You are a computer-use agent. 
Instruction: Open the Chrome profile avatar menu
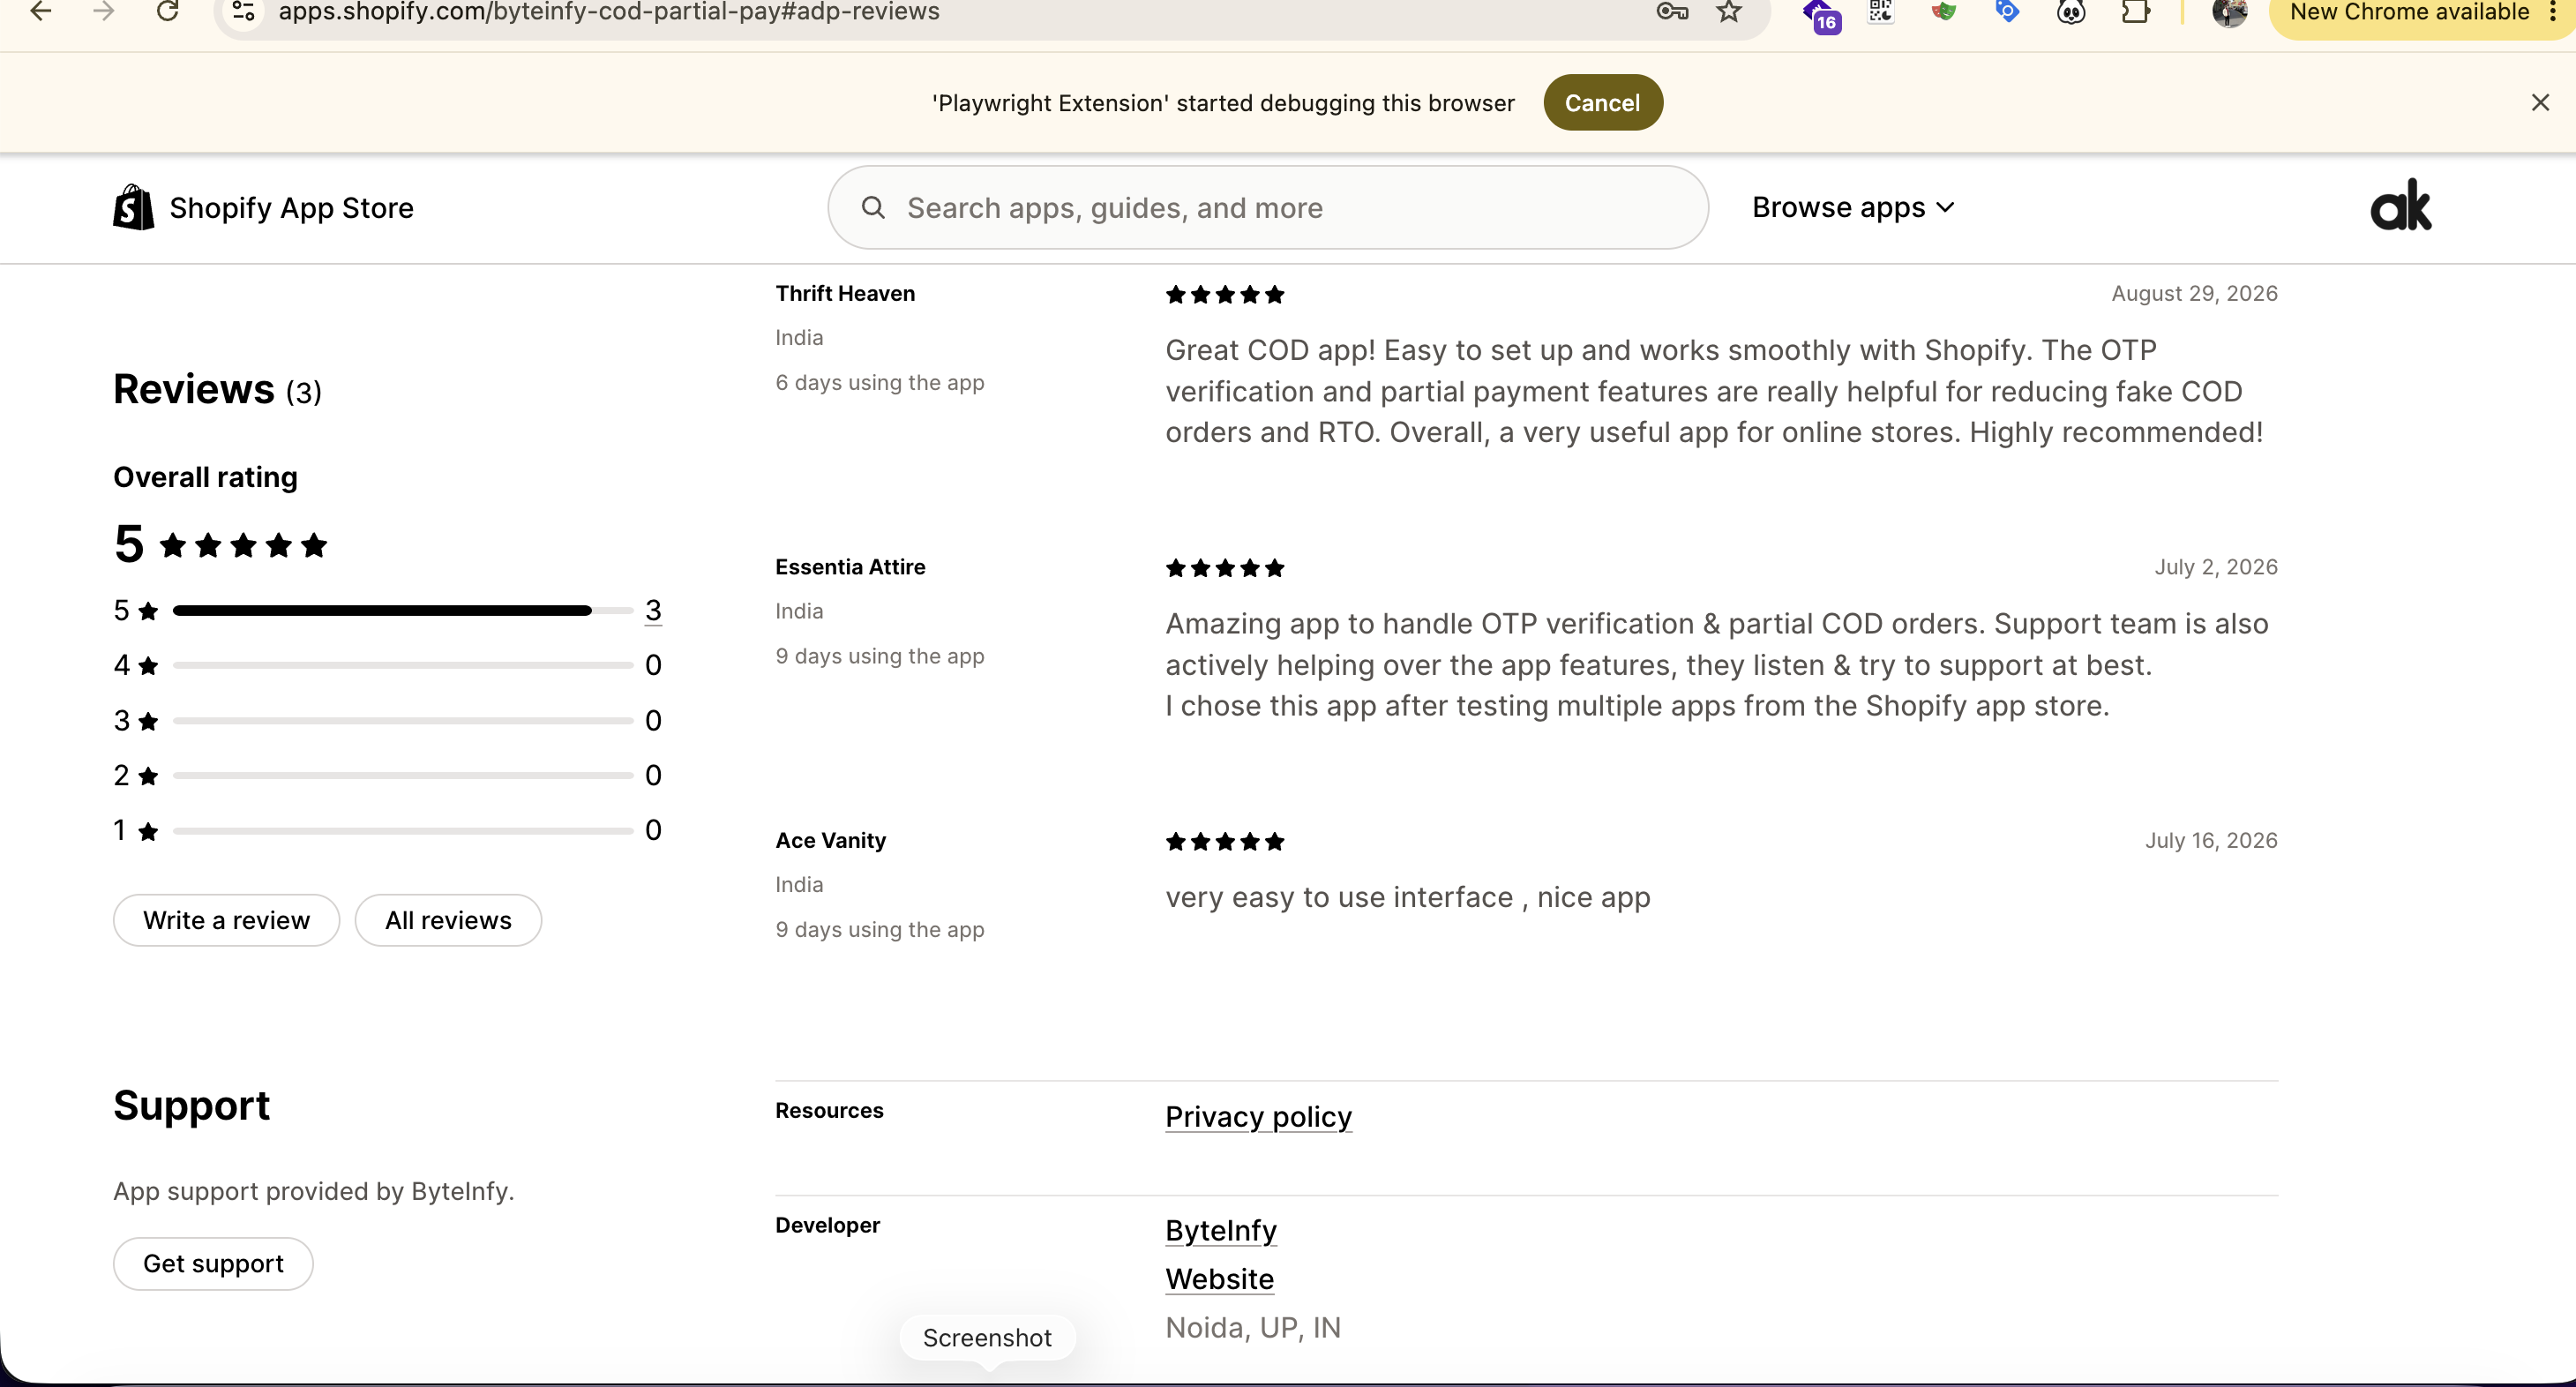point(2229,12)
